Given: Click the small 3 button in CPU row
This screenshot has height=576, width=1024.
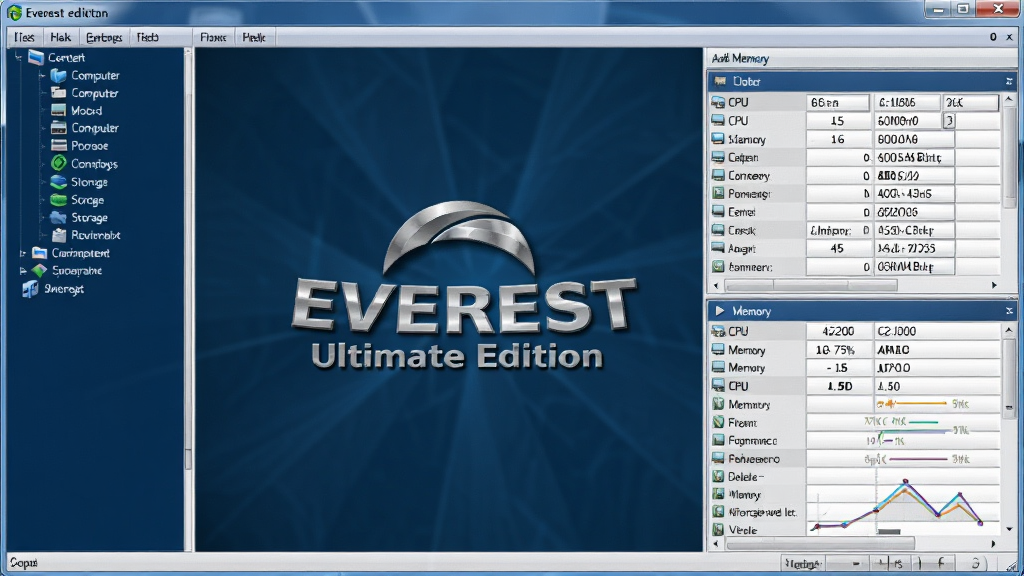Looking at the screenshot, I should click(x=950, y=120).
